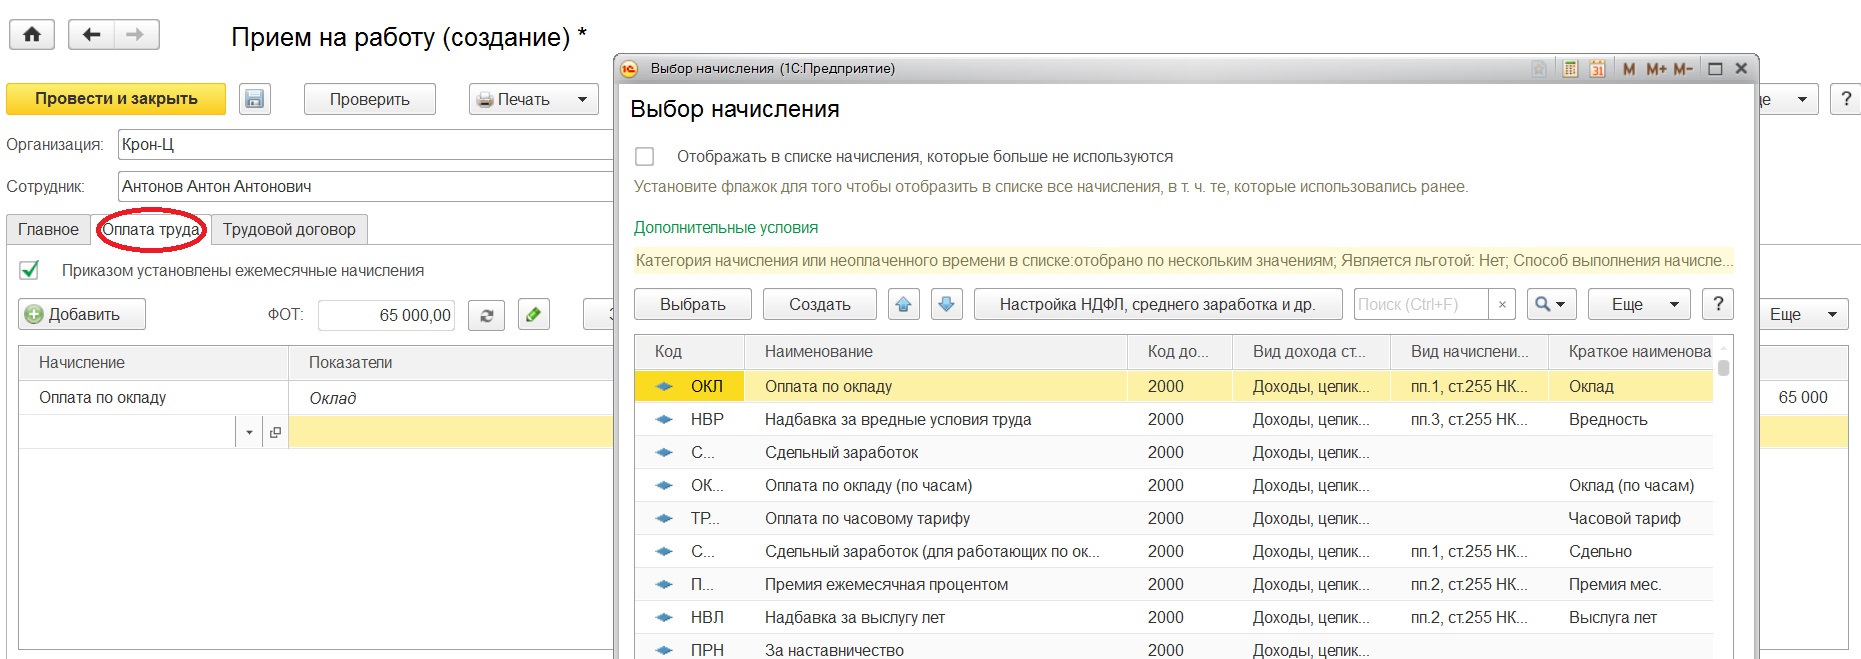Image resolution: width=1861 pixels, height=659 pixels.
Task: Click the filter conditions summary text
Action: (1184, 260)
